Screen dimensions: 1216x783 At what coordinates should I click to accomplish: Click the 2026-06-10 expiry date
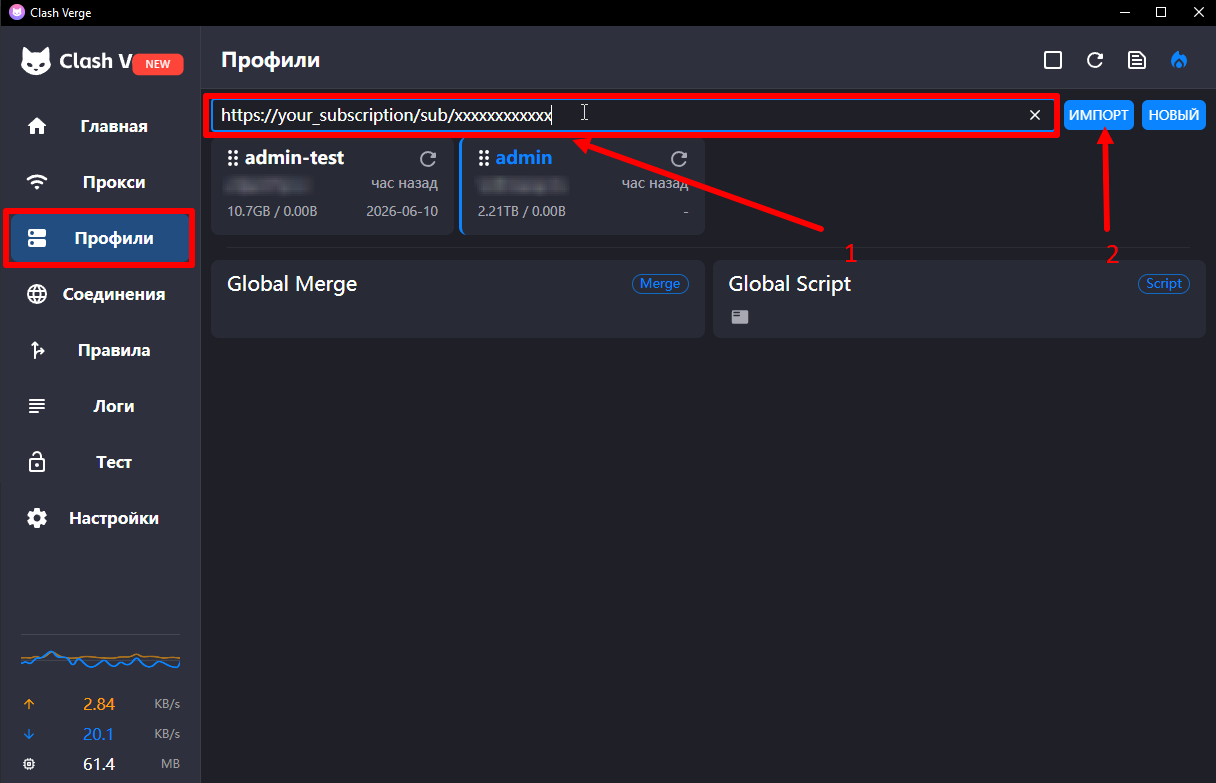point(403,211)
